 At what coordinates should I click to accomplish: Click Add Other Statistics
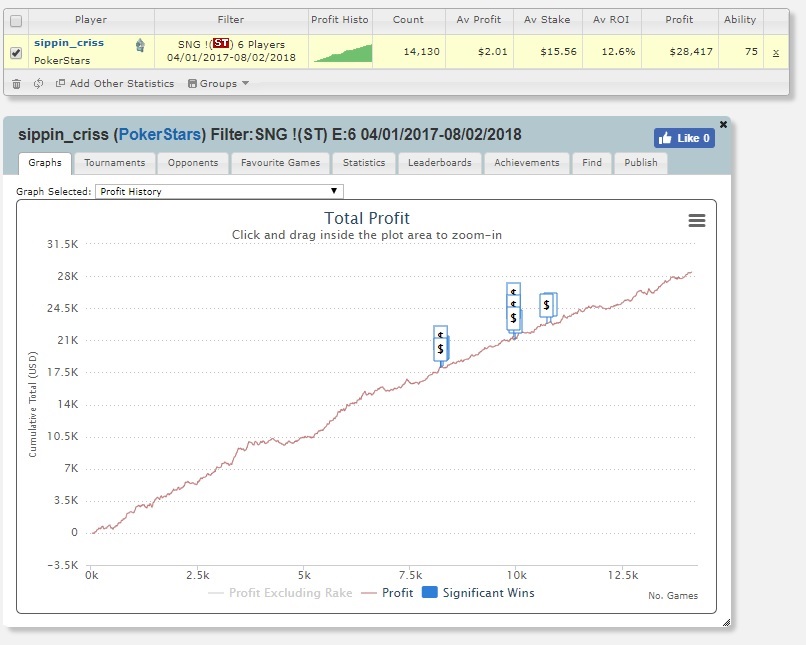pyautogui.click(x=115, y=83)
